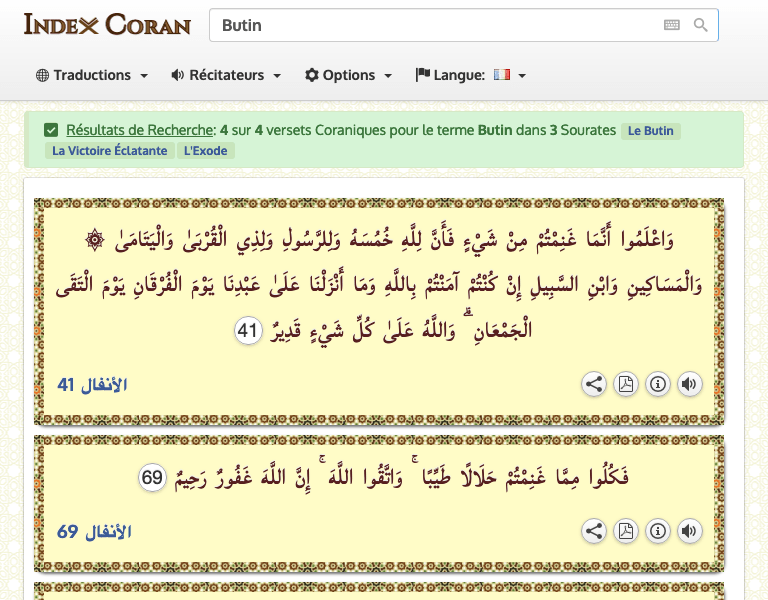This screenshot has width=768, height=600.
Task: Export verse 41 as PDF
Action: click(626, 384)
